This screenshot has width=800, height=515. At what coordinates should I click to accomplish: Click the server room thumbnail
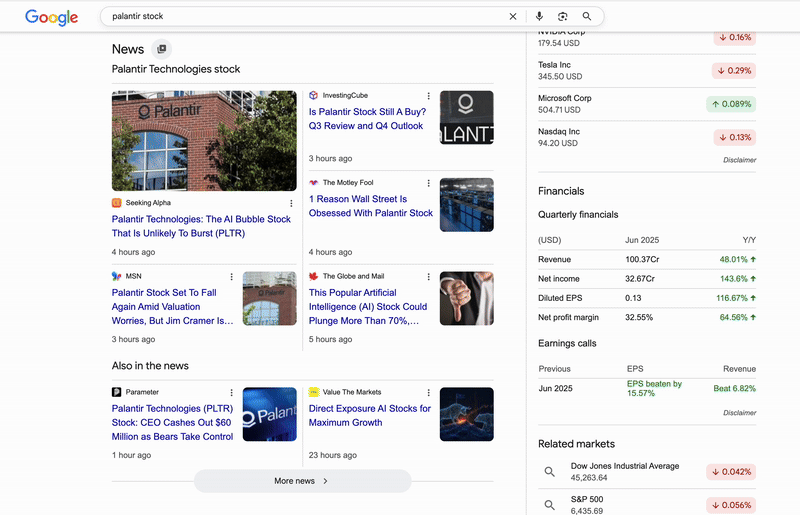coord(466,205)
